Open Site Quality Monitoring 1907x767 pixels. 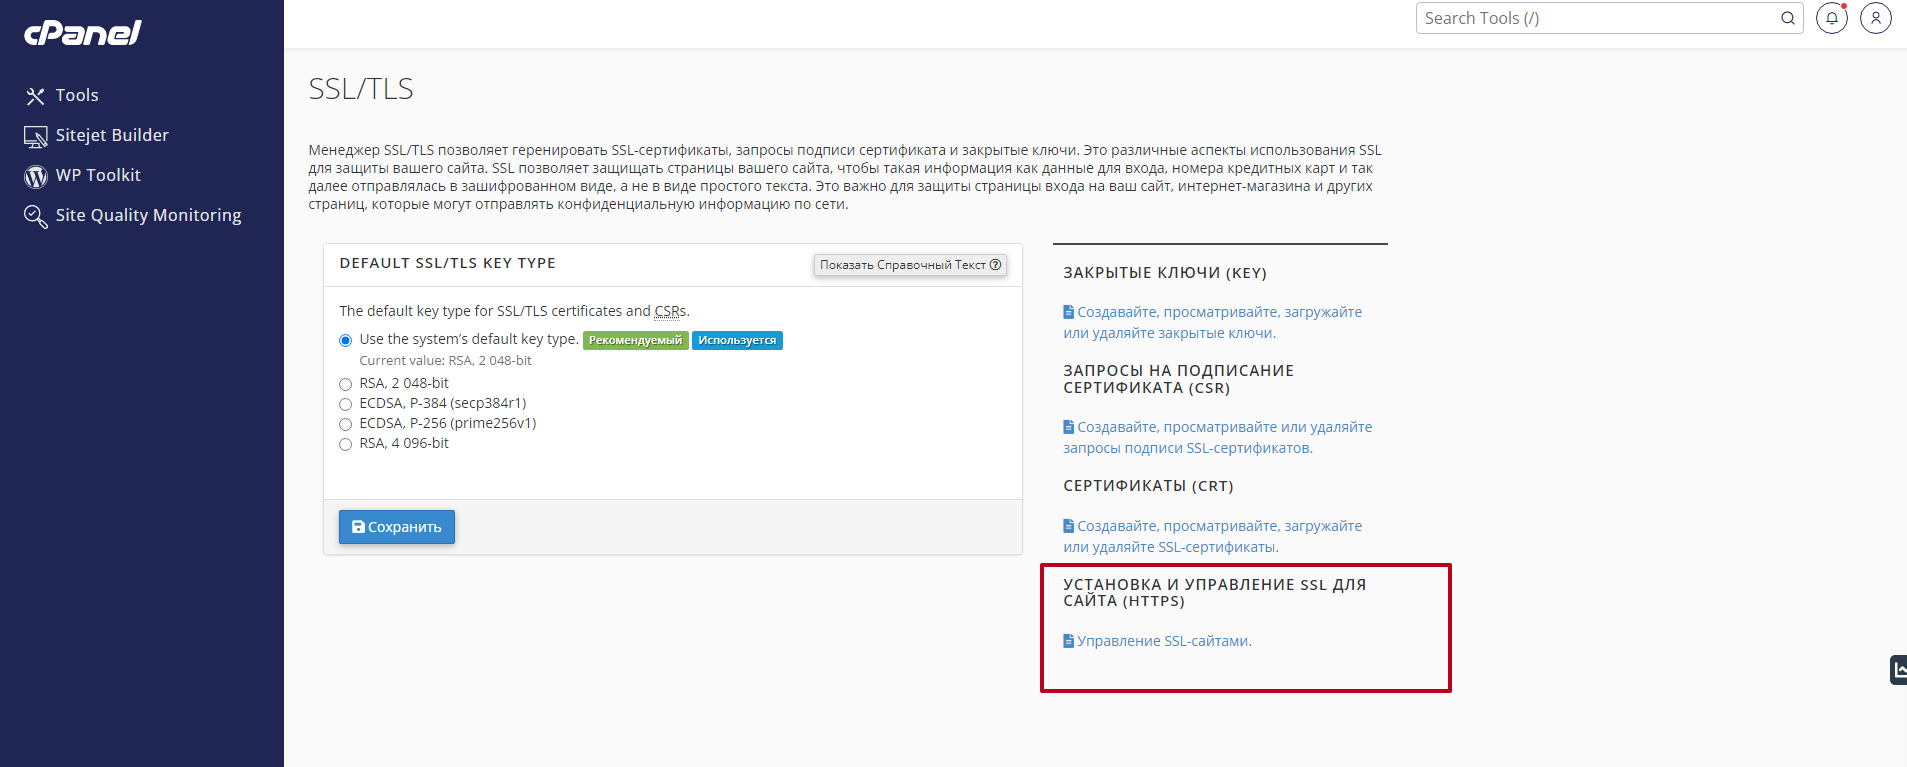tap(148, 215)
